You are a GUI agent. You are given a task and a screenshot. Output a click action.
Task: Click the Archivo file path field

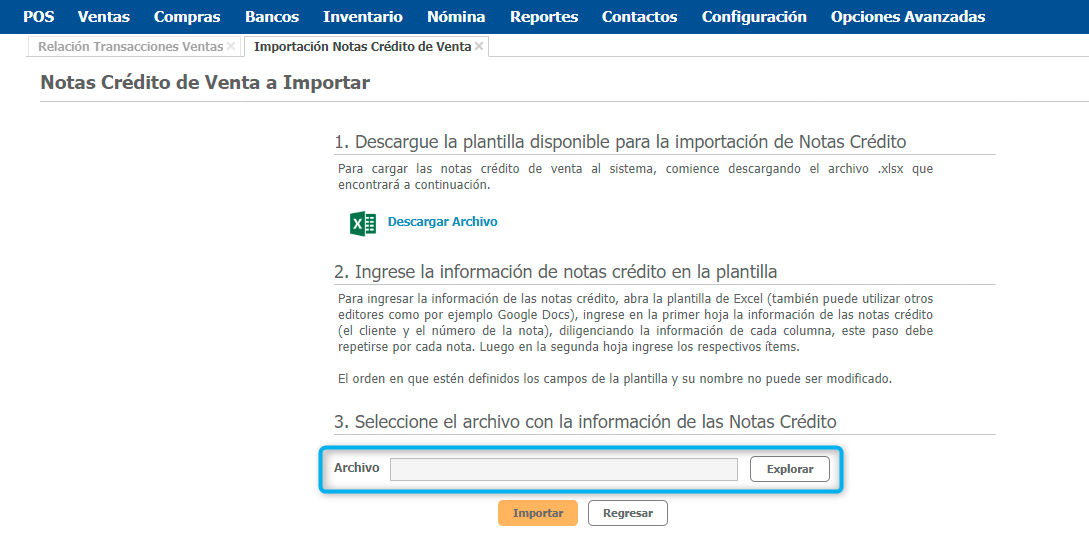click(563, 469)
